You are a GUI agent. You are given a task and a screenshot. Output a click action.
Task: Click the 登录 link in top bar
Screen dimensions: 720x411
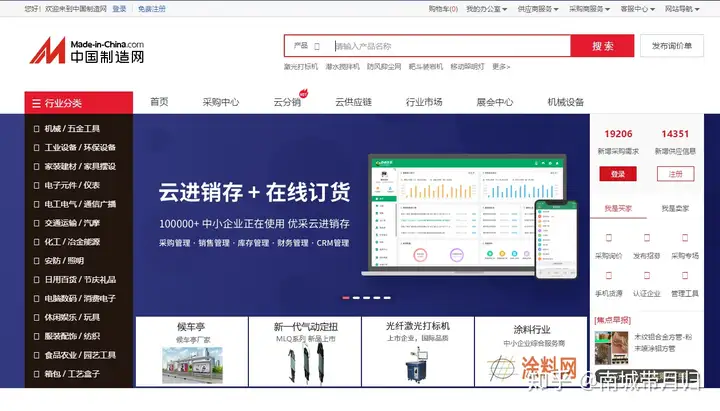119,9
